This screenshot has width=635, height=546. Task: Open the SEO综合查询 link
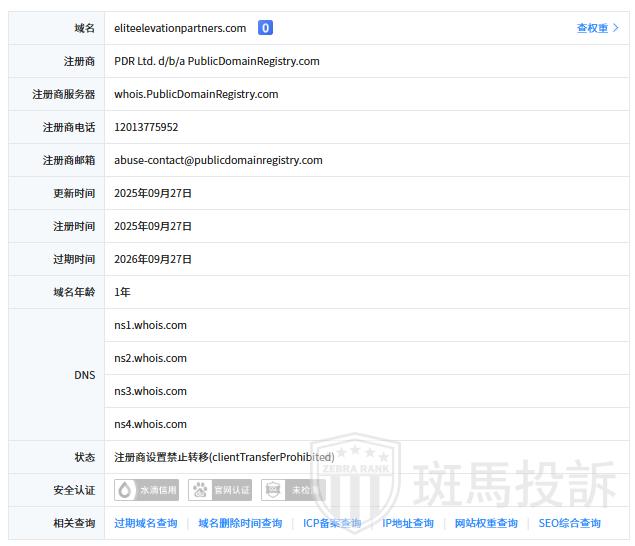(x=569, y=523)
